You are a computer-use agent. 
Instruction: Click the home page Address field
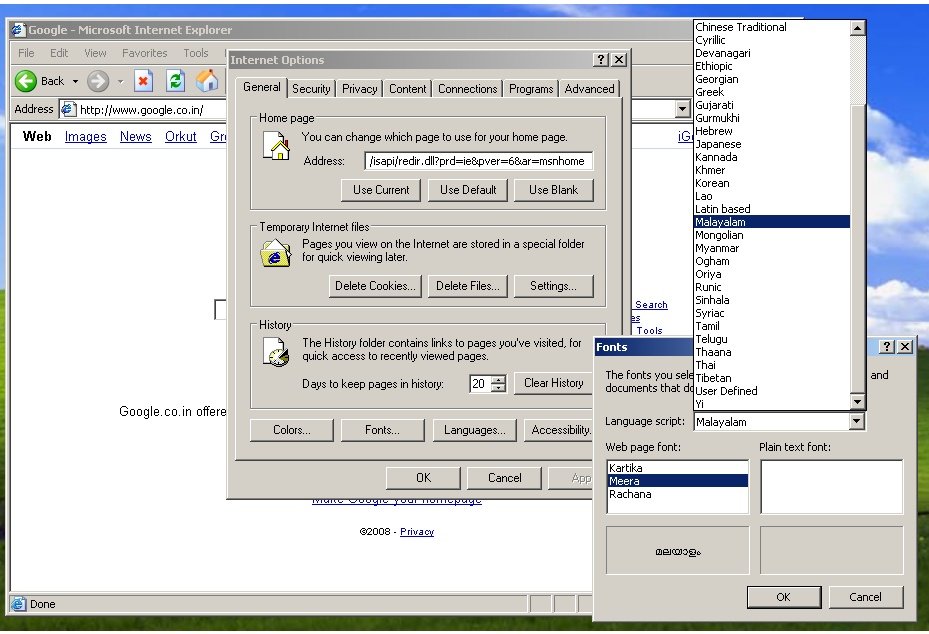479,161
